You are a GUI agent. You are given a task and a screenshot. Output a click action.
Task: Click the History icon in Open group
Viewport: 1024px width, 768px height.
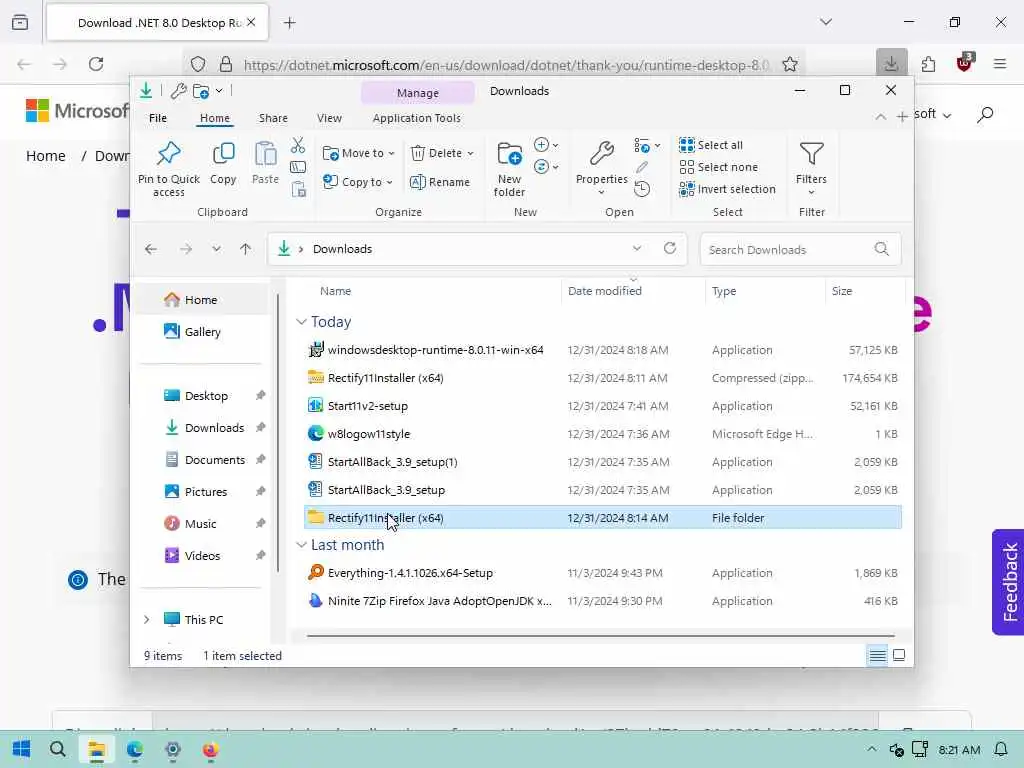pos(642,189)
